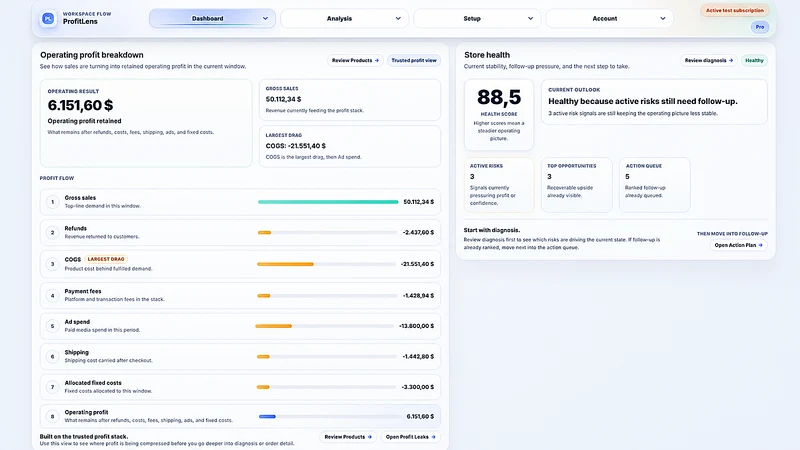
Task: Click step 7 circle for Allocated fixed costs
Action: [53, 387]
